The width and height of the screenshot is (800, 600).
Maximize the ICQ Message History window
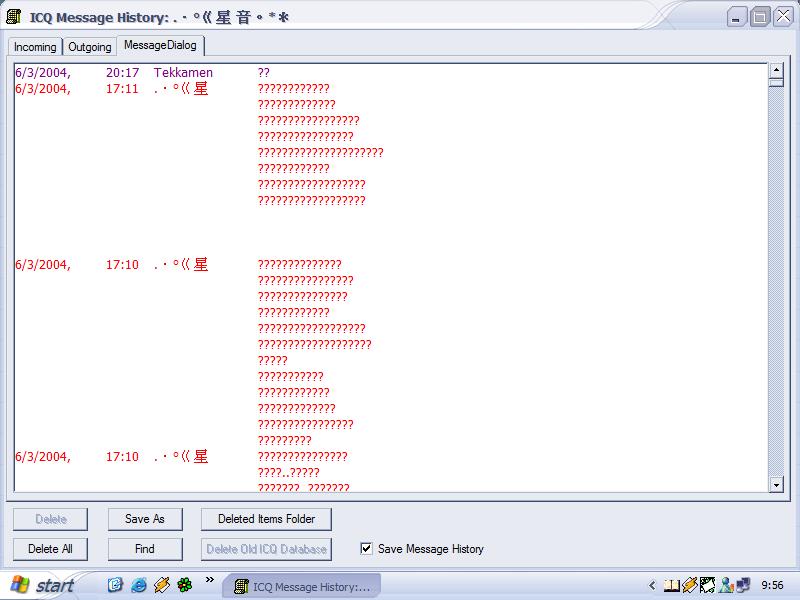click(x=759, y=17)
